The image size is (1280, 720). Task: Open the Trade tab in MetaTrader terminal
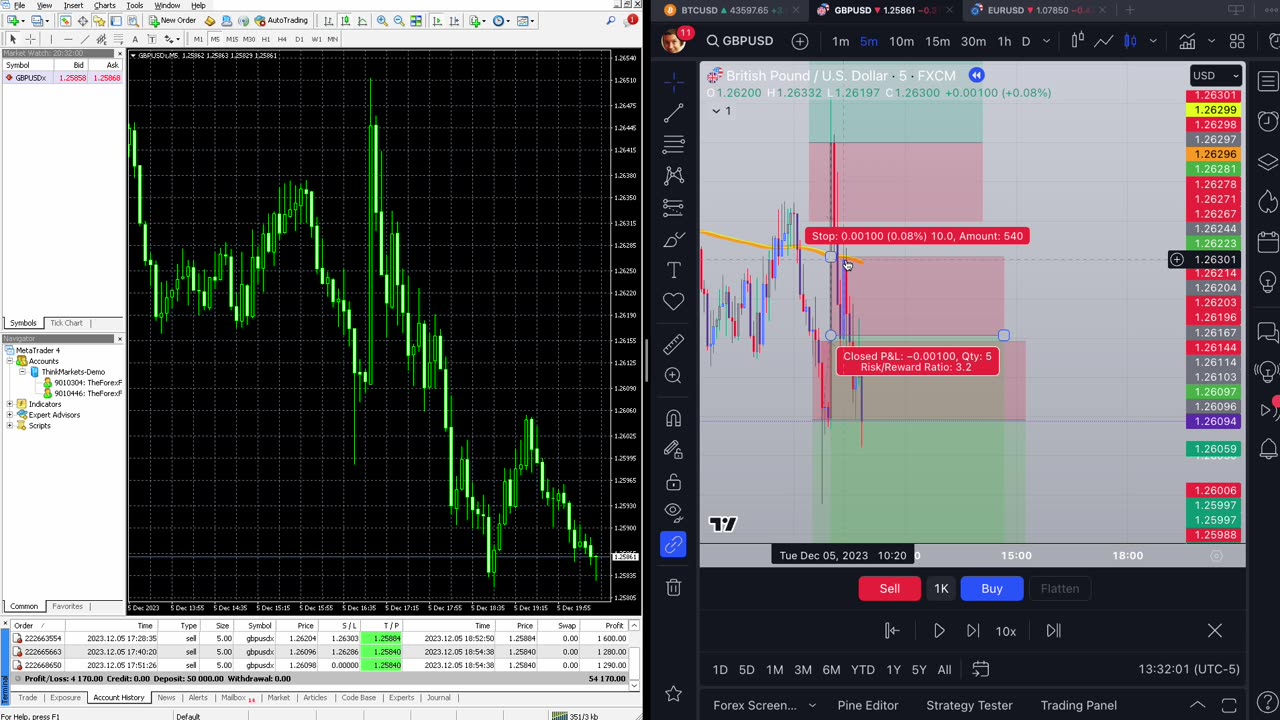click(x=27, y=697)
